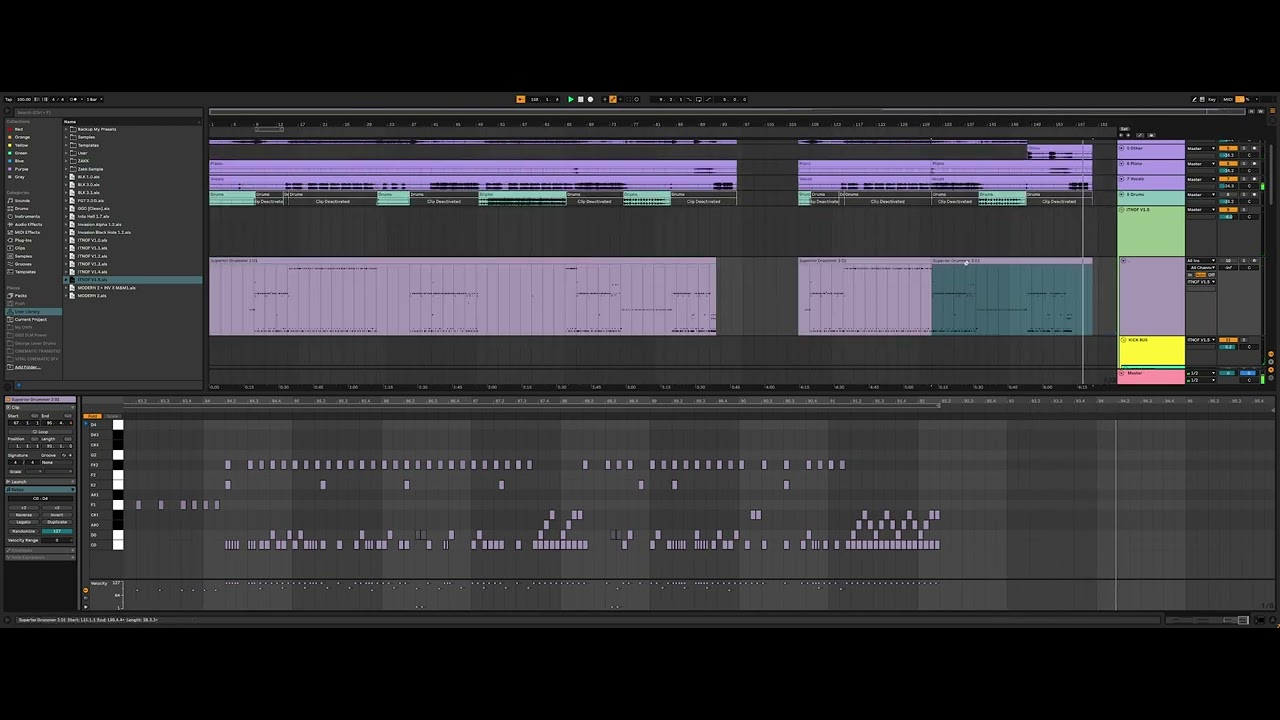Click the tempo field showing 100.00
Viewport: 1280px width, 720px height.
click(24, 99)
